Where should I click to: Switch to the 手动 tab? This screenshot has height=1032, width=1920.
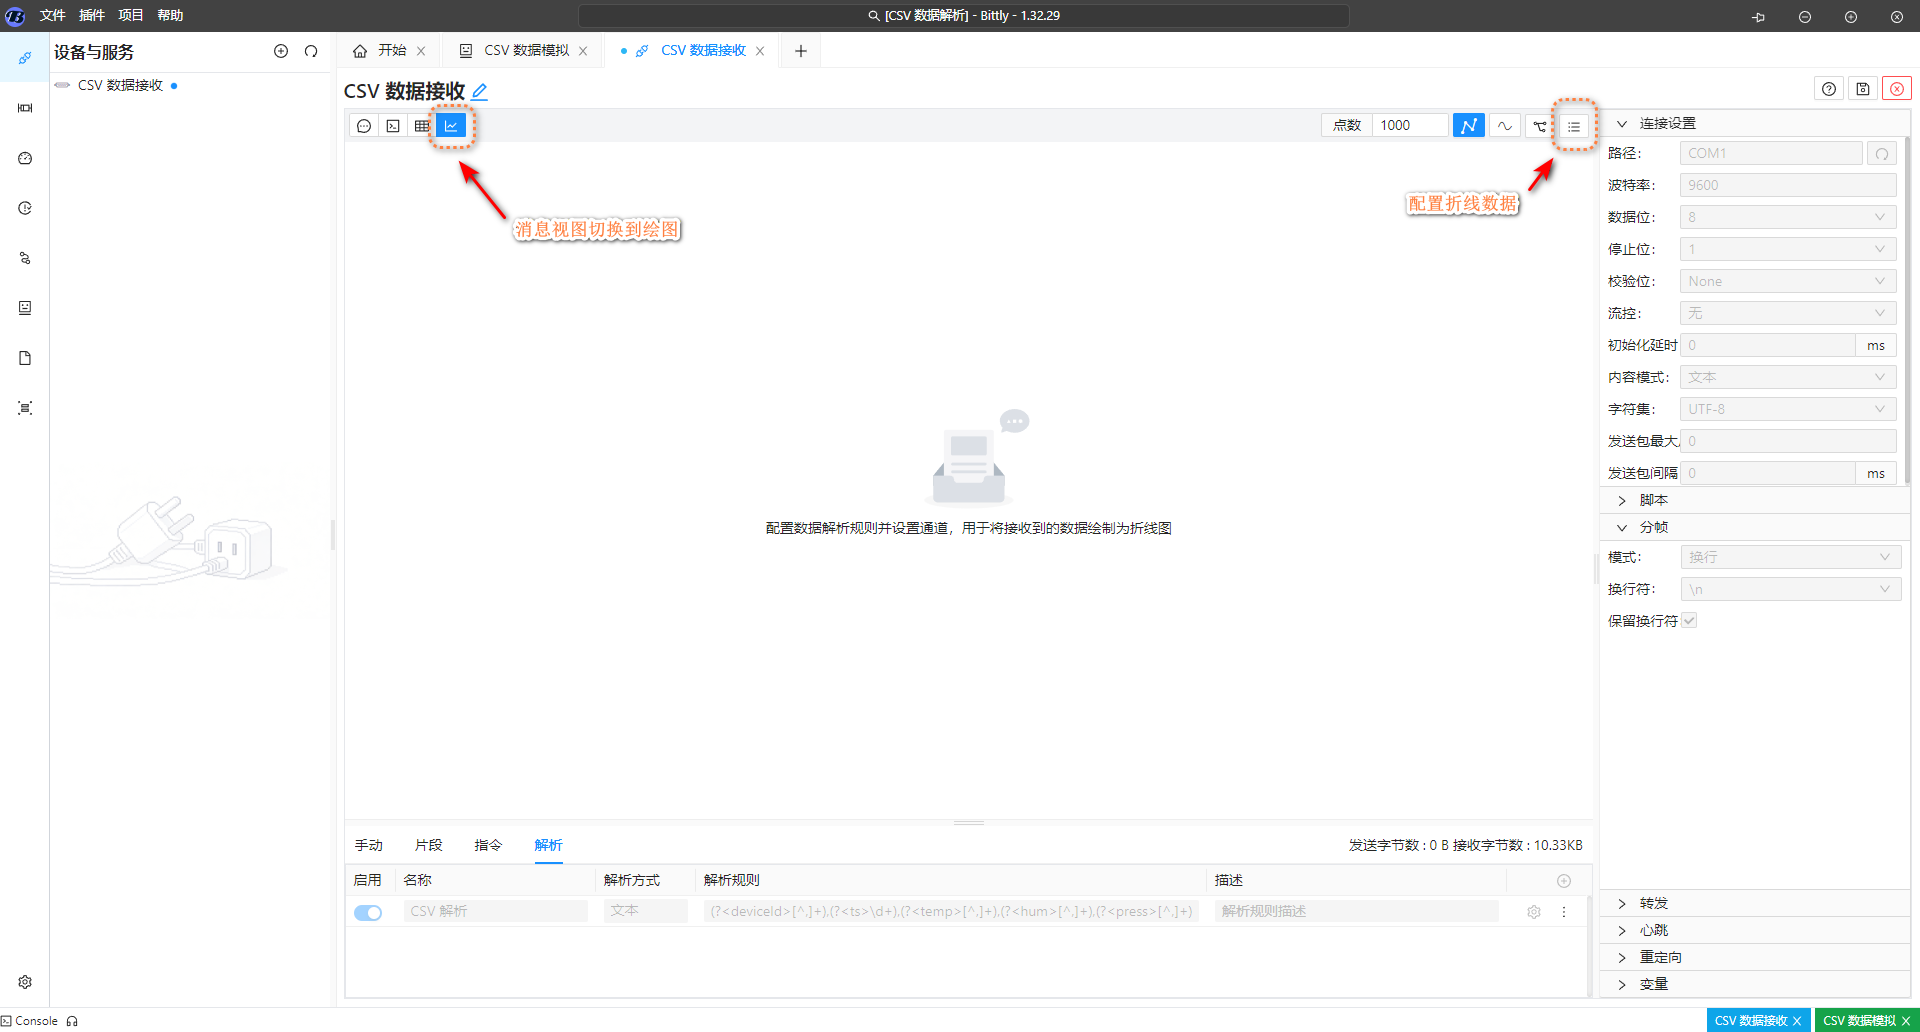368,845
